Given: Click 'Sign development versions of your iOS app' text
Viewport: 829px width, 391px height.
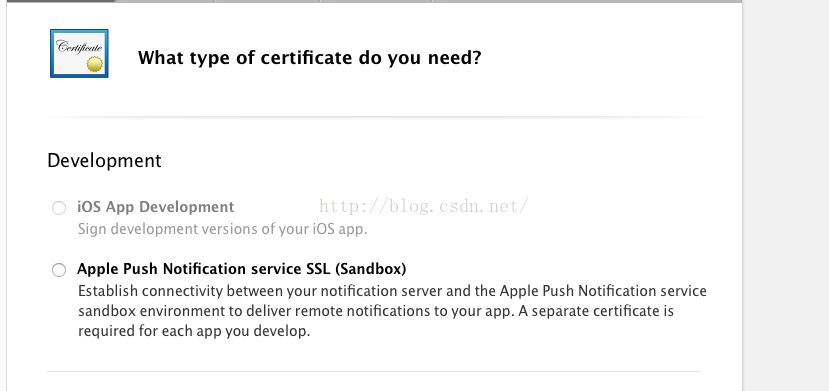Looking at the screenshot, I should point(223,229).
